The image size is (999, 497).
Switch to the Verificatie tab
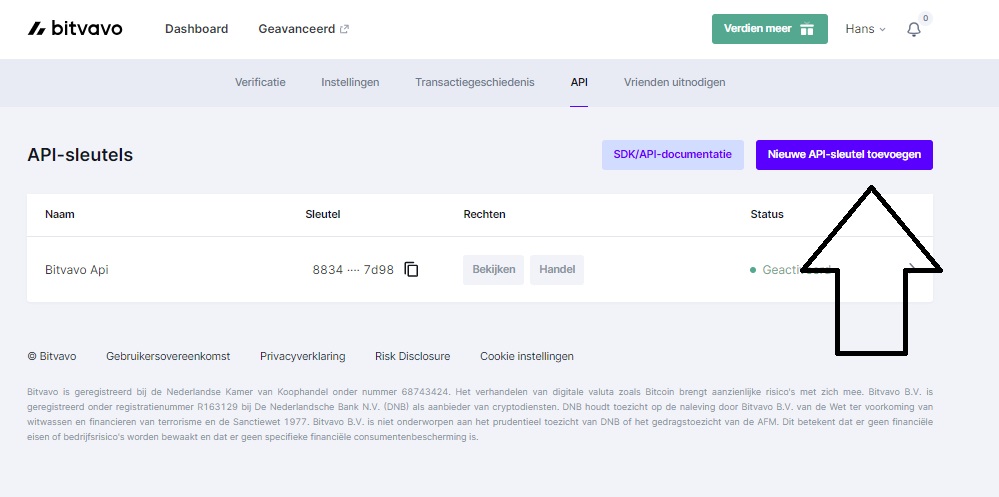tap(260, 82)
